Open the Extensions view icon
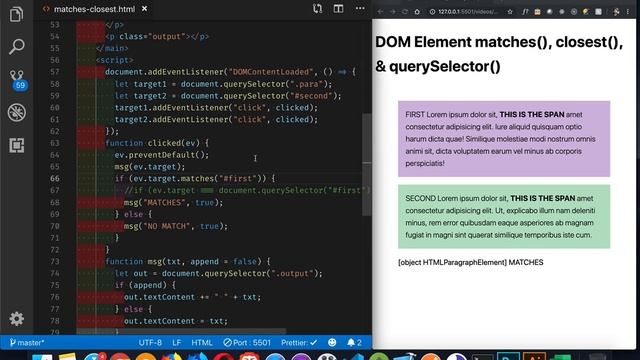The height and width of the screenshot is (360, 640). (x=17, y=145)
